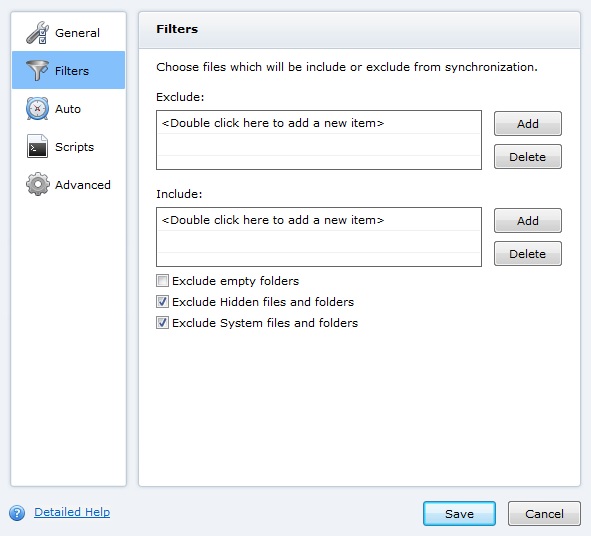Select the Filters tab label
Viewport: 591px width, 536px height.
point(72,71)
